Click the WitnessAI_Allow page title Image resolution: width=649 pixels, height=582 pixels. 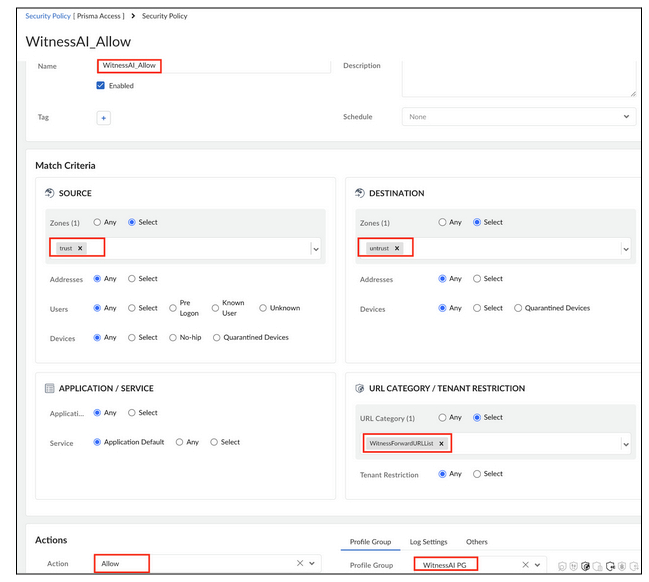click(78, 41)
